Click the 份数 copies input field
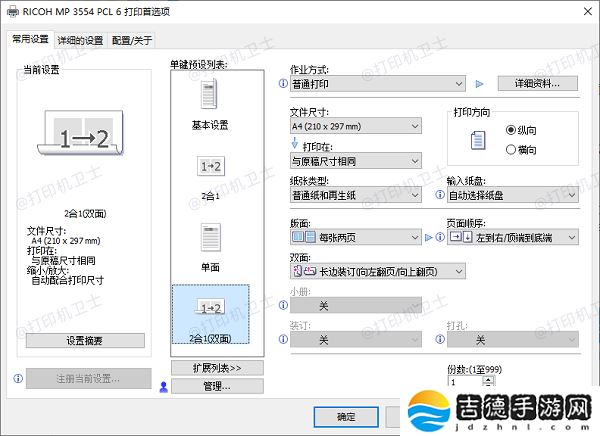 465,382
